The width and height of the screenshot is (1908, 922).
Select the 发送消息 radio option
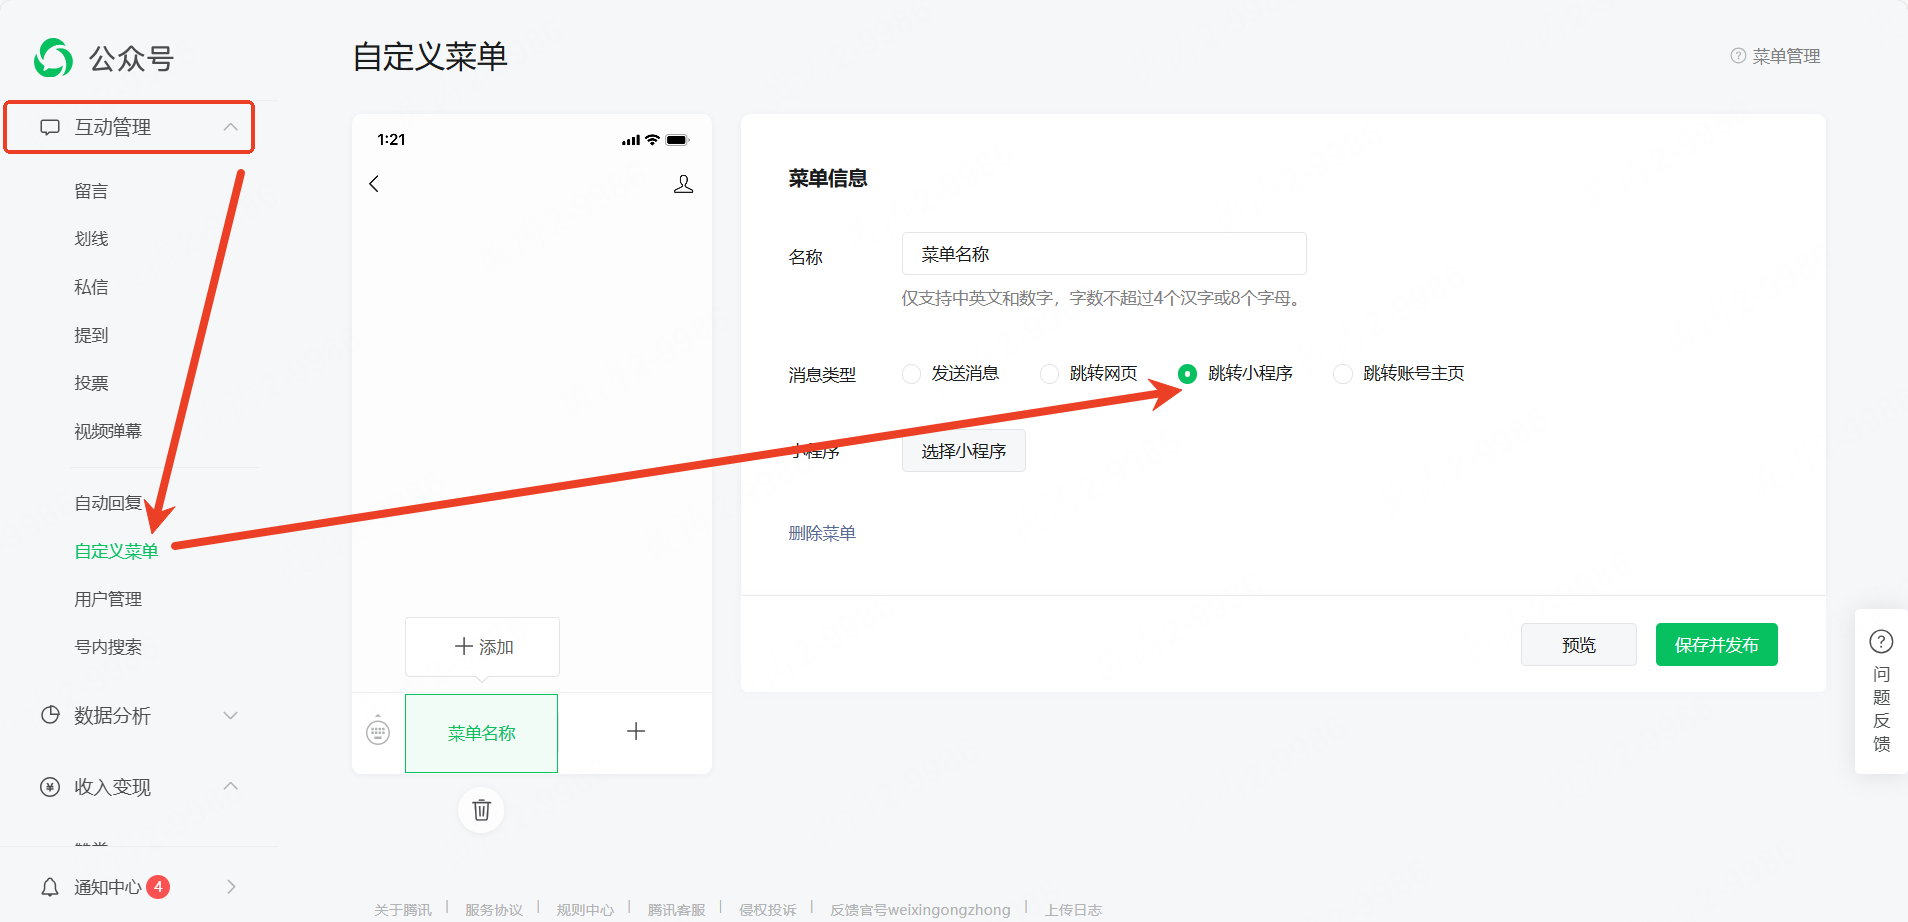click(x=911, y=374)
